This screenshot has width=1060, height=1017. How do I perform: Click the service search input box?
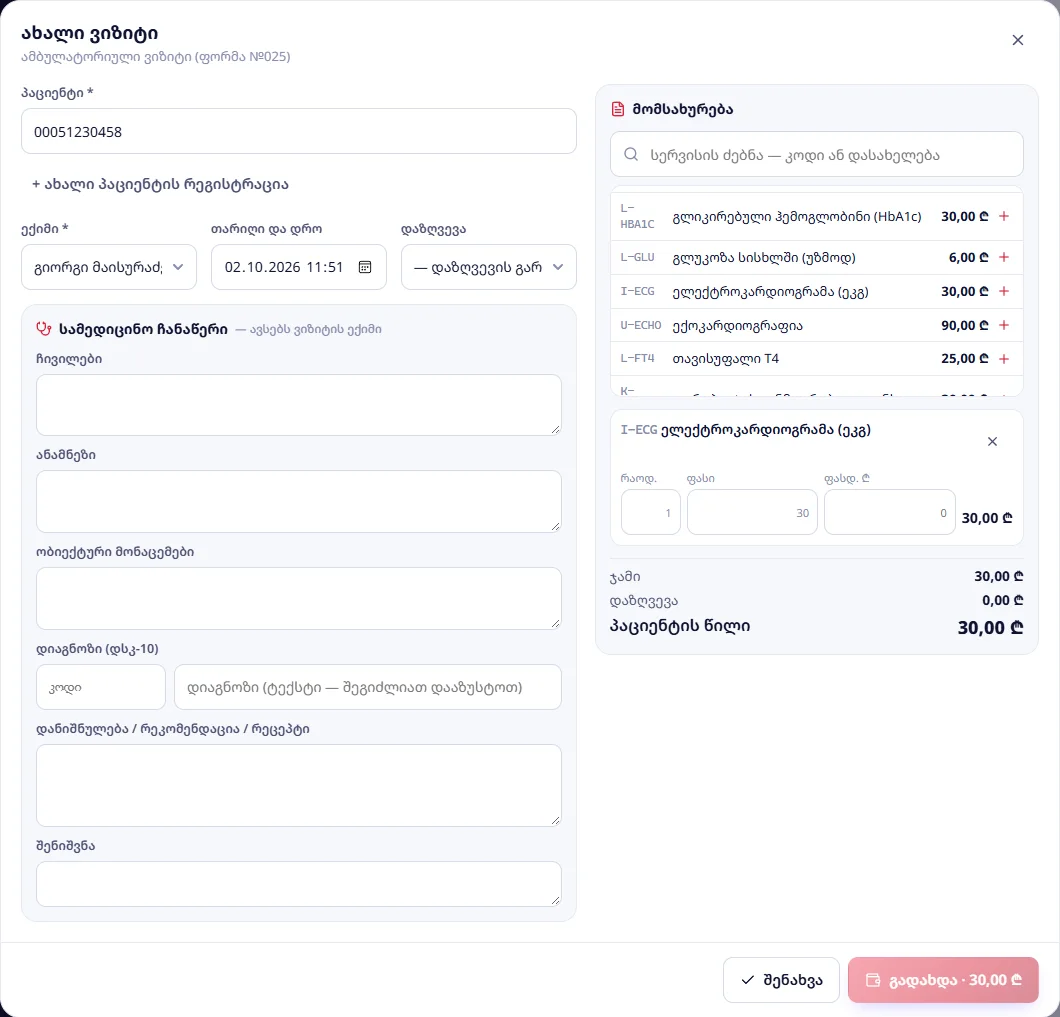tap(817, 154)
